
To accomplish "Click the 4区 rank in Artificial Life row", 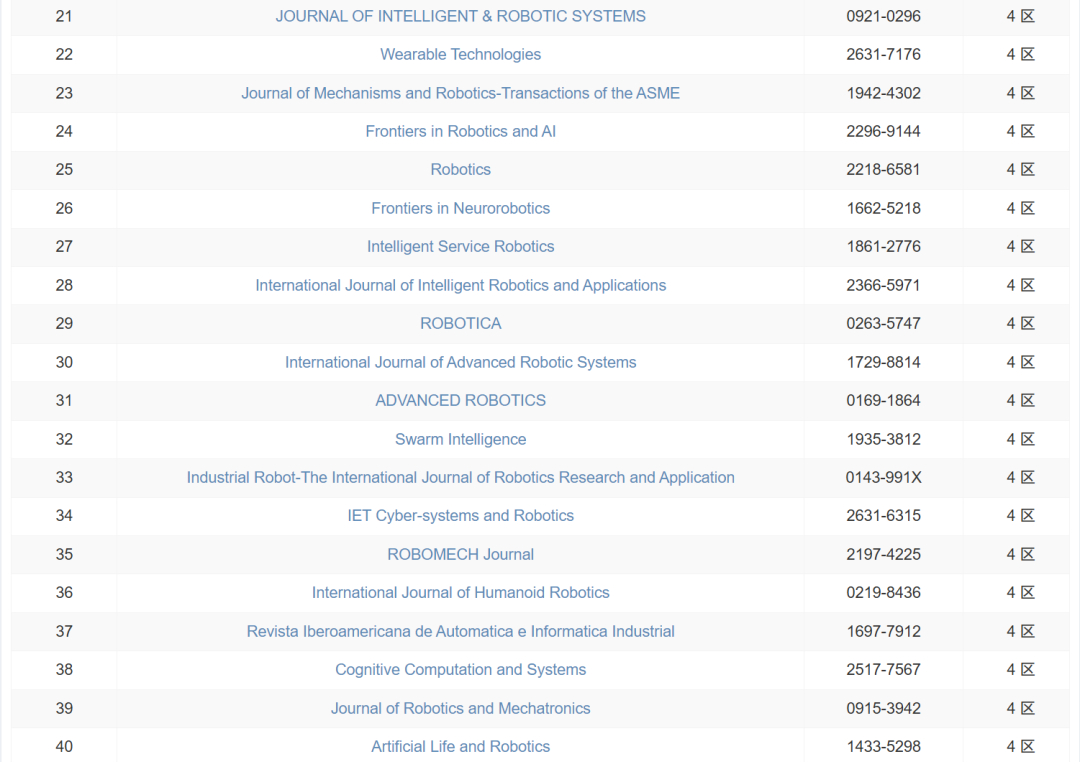I will (1020, 746).
